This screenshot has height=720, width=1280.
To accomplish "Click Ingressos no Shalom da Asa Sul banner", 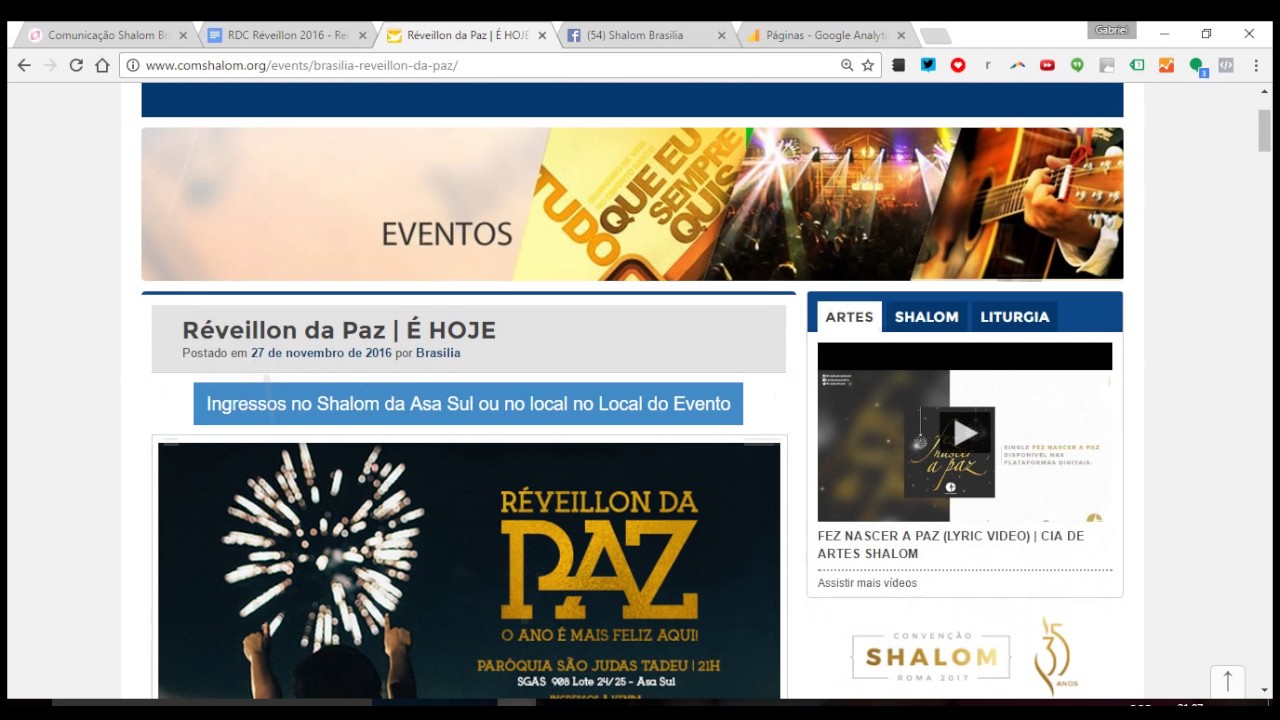I will [x=468, y=404].
